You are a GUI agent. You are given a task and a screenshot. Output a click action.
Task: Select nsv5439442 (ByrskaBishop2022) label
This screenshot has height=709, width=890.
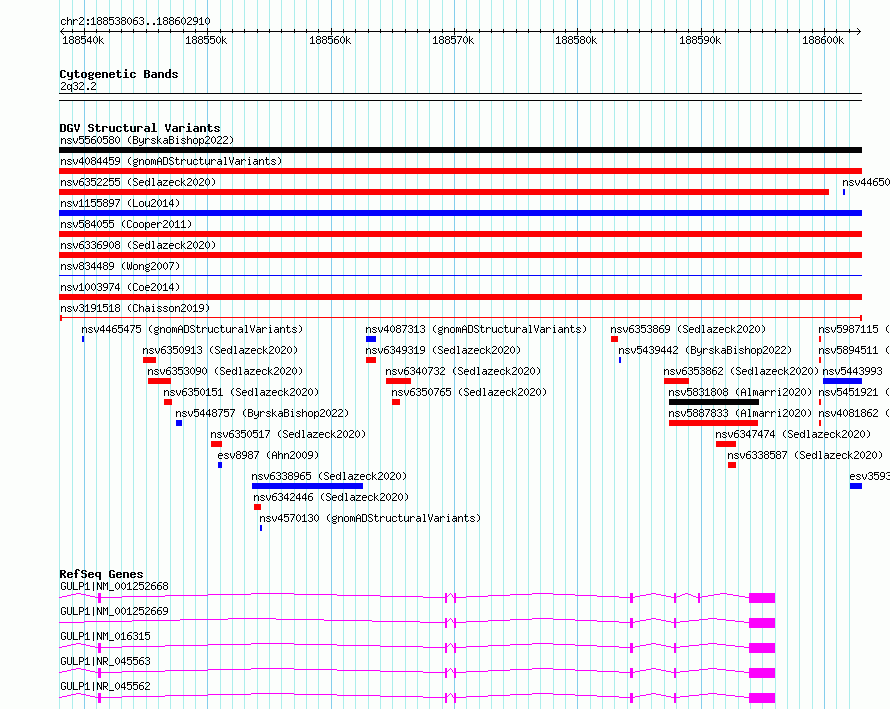pyautogui.click(x=705, y=350)
